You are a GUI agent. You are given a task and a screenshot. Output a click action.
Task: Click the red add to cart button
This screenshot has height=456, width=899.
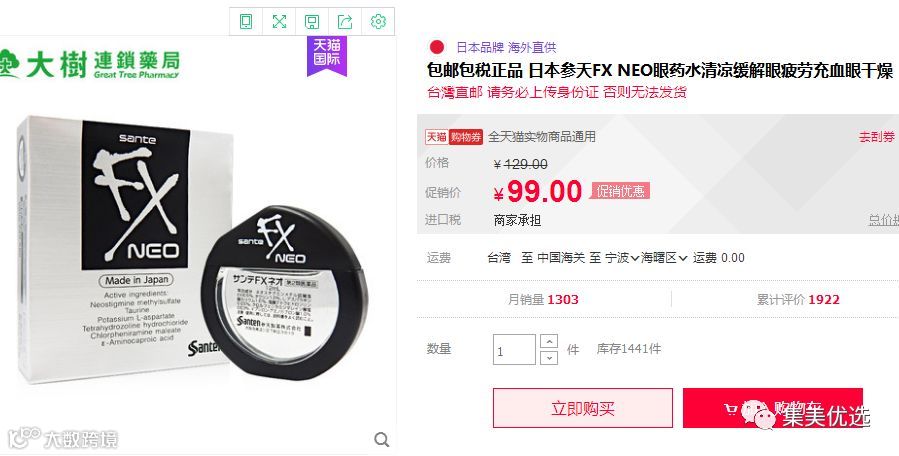tap(772, 408)
